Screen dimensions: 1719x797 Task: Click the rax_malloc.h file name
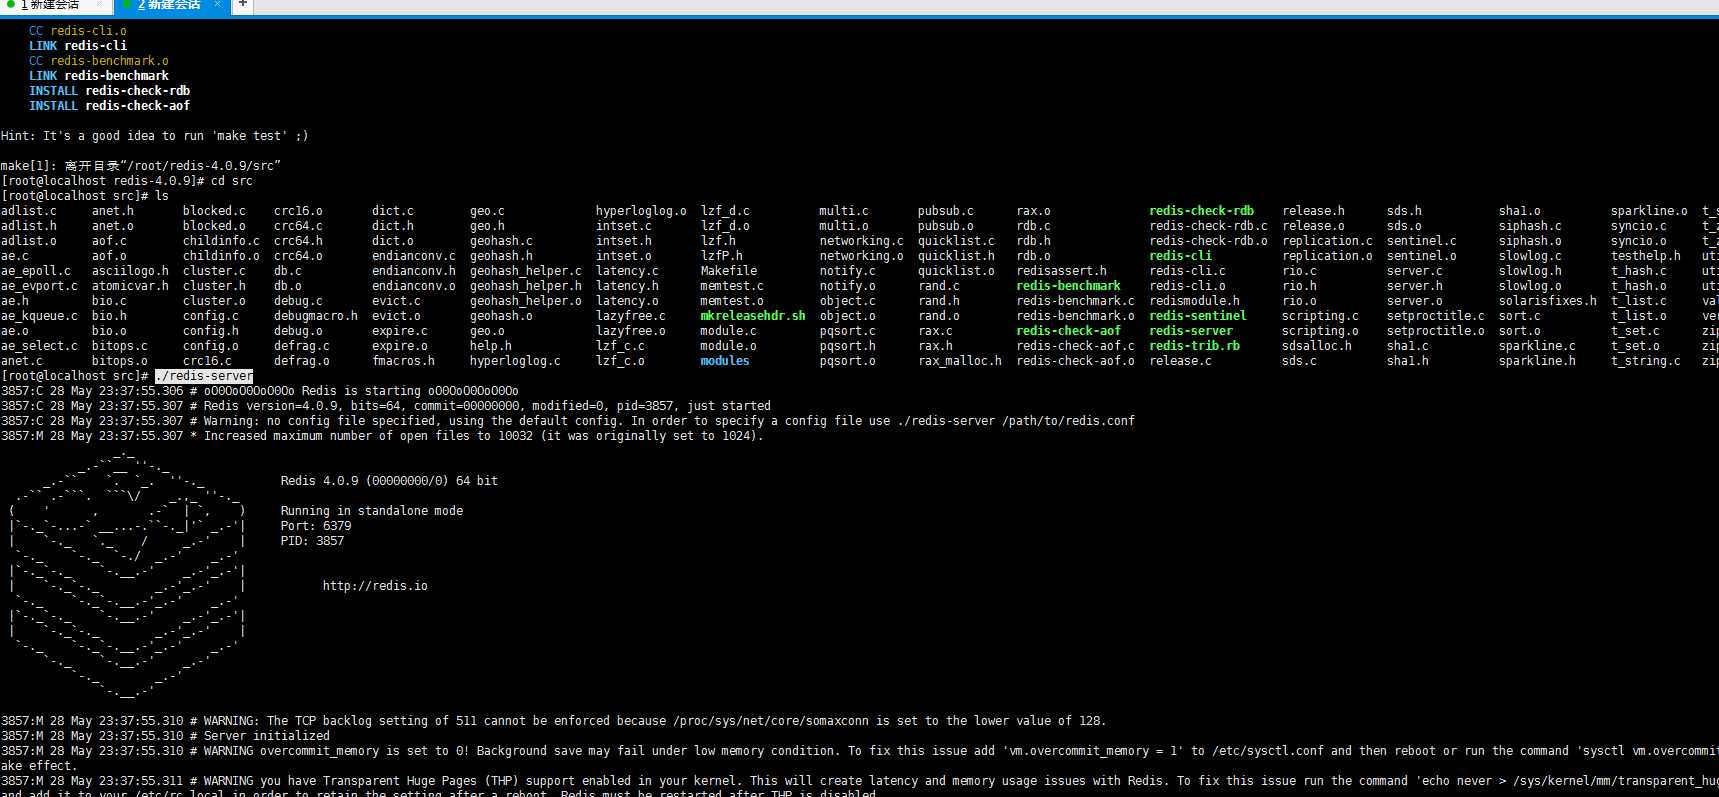pos(960,361)
